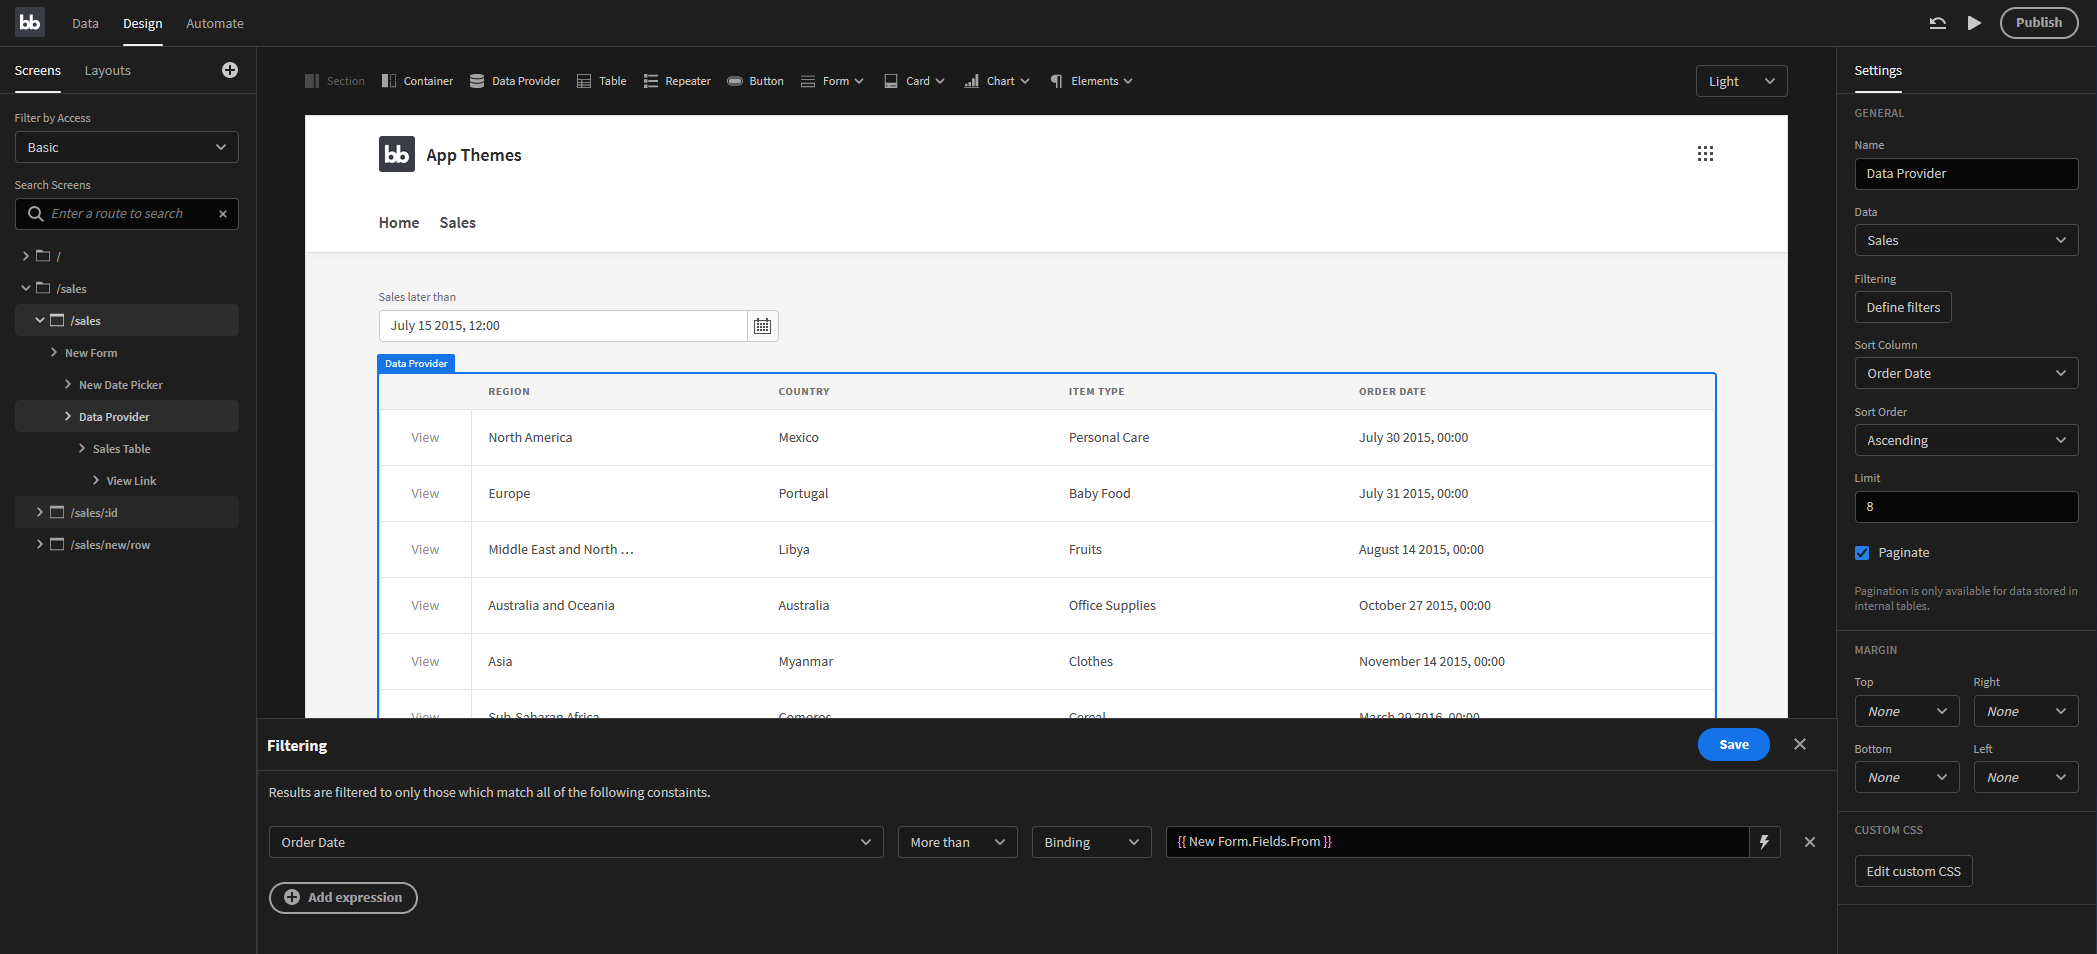Open the Chart component options
2097x954 pixels.
(996, 80)
